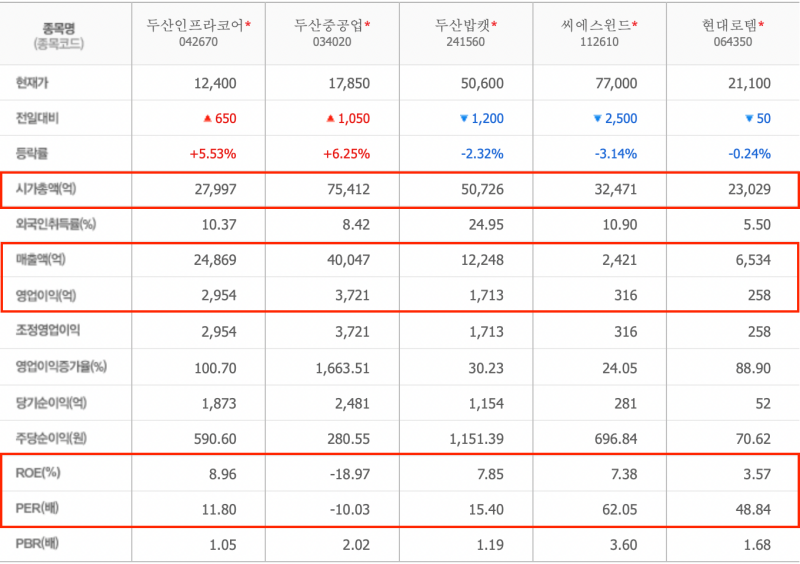
Task: Click the -0.24% change rate
Action: tap(749, 154)
